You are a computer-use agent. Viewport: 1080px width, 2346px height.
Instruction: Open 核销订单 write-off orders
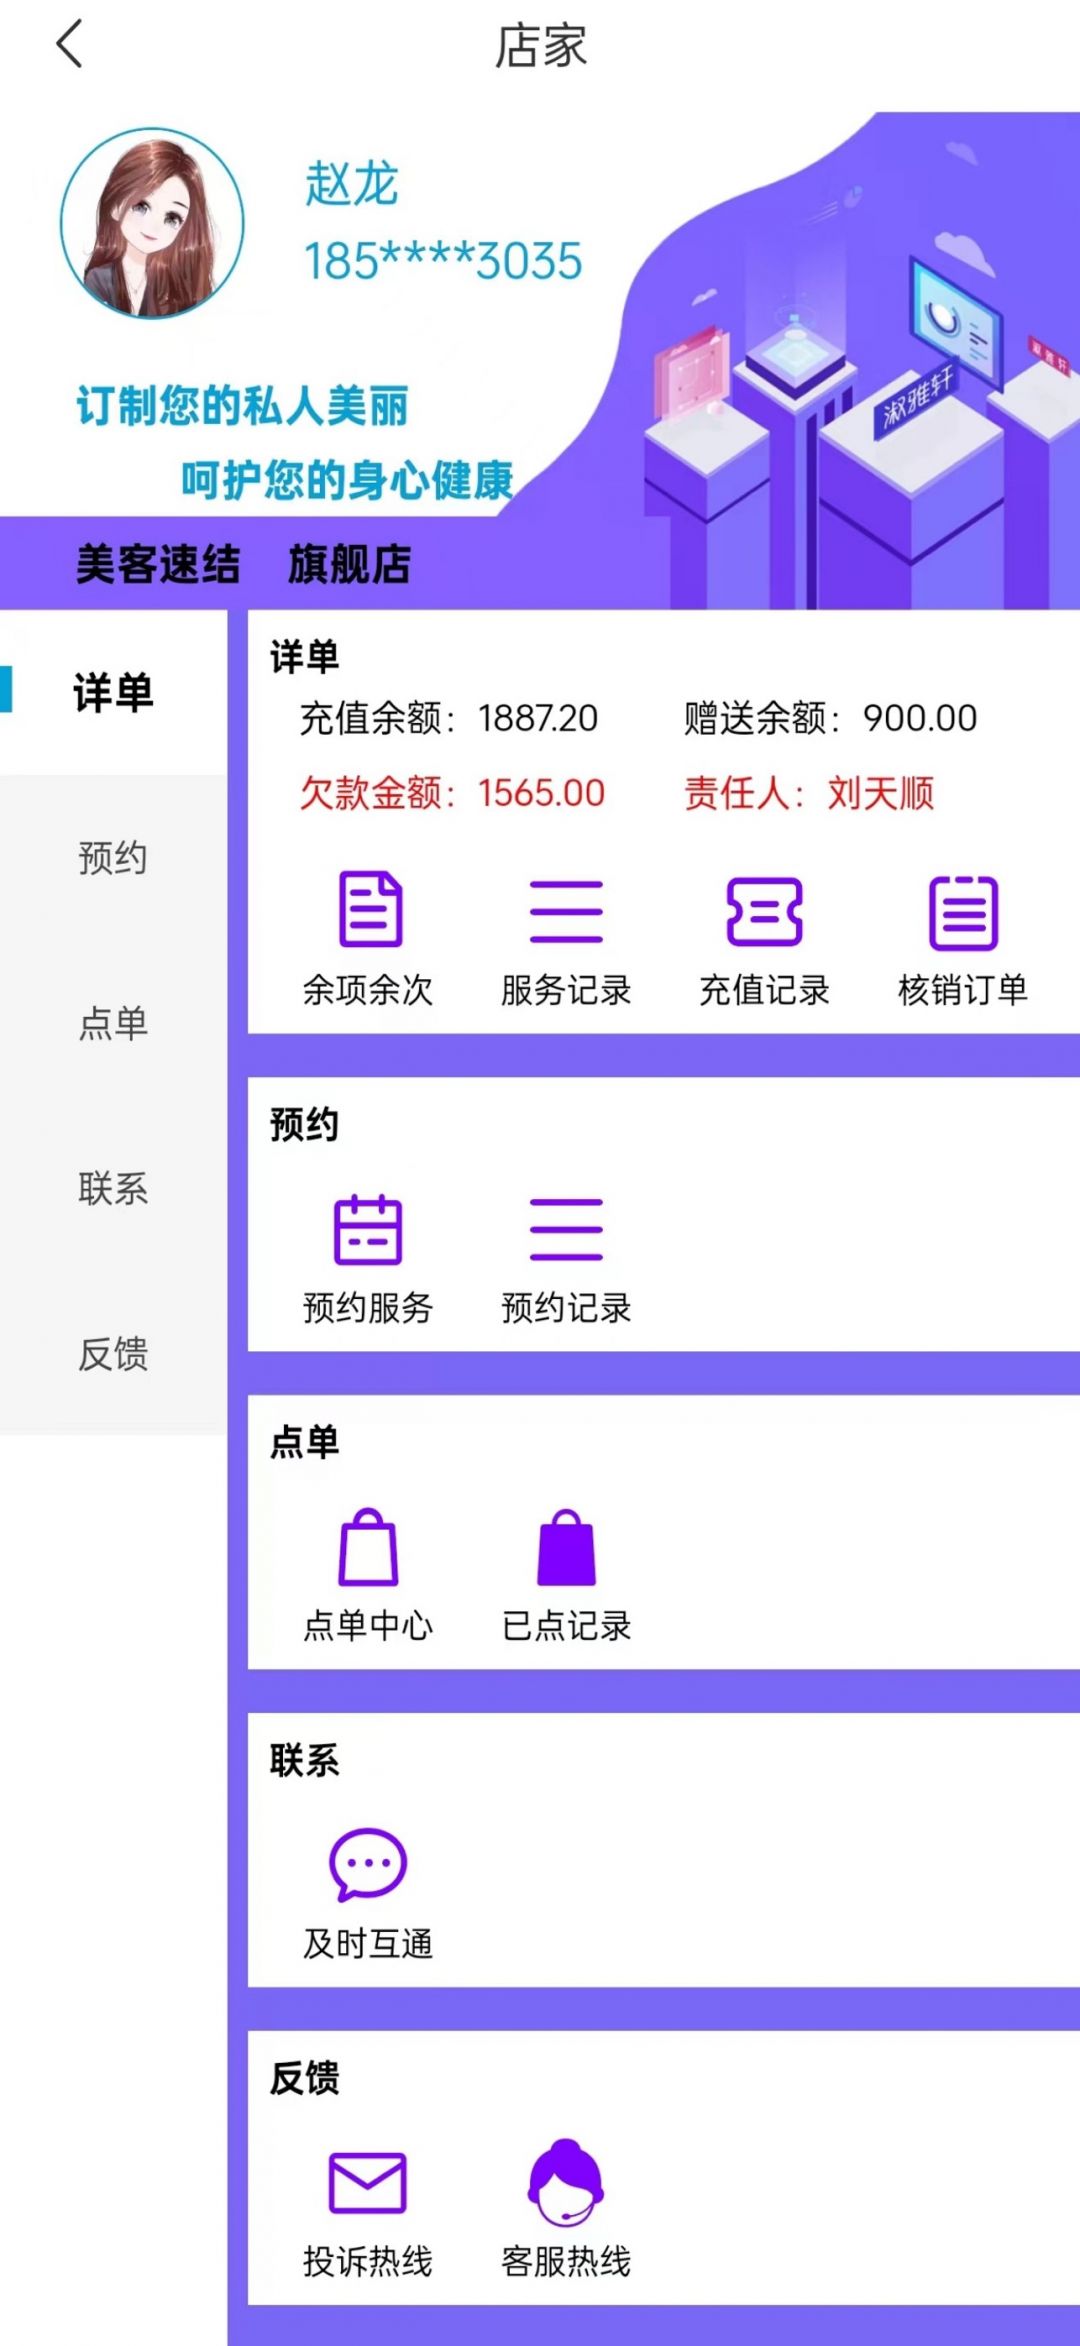pos(963,911)
